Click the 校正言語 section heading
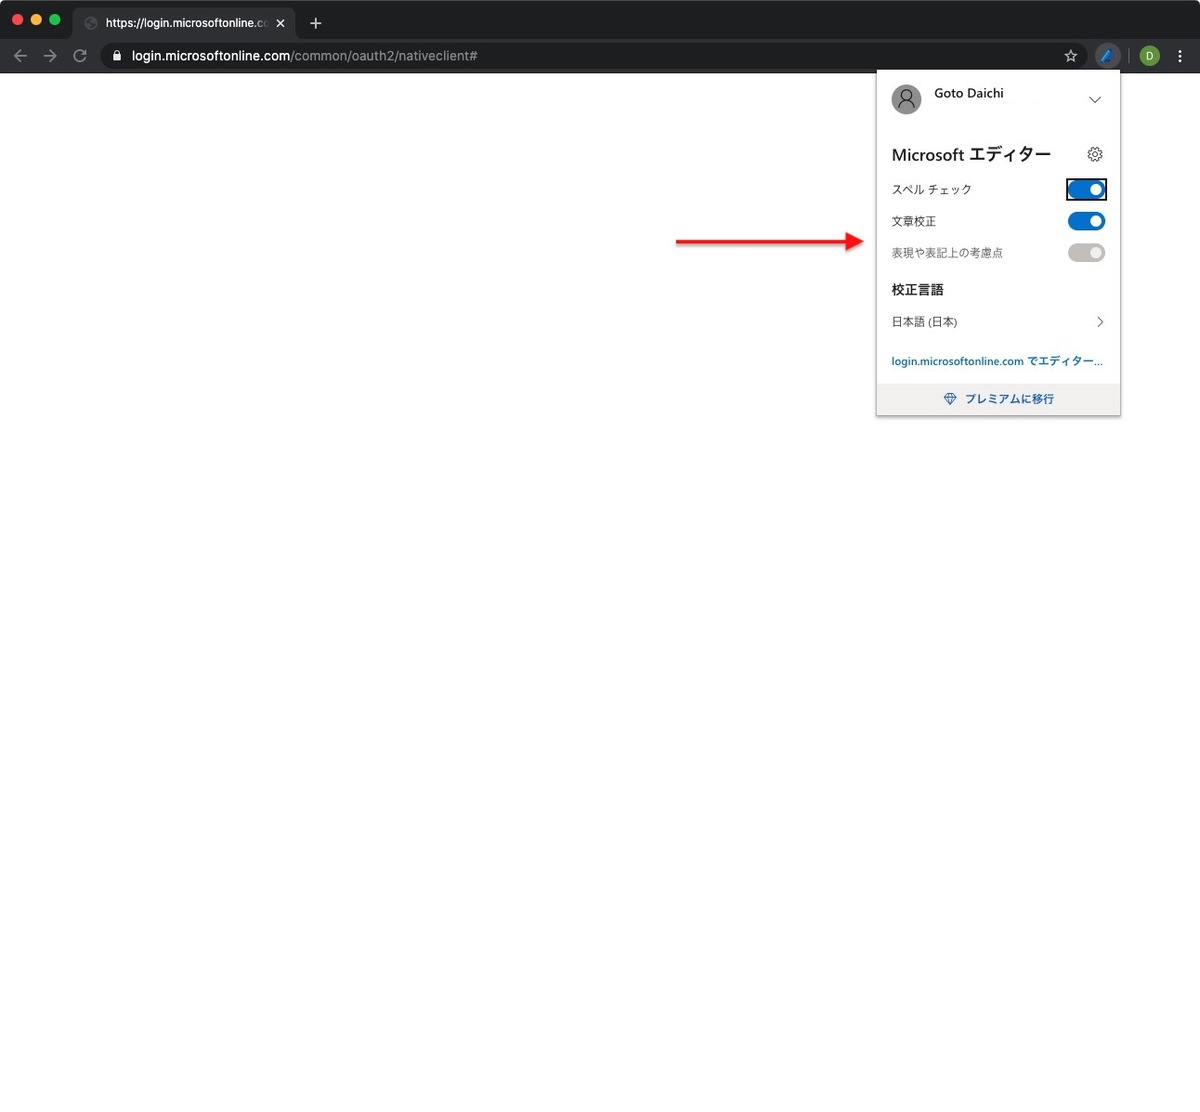The image size is (1200, 1112). [x=917, y=289]
